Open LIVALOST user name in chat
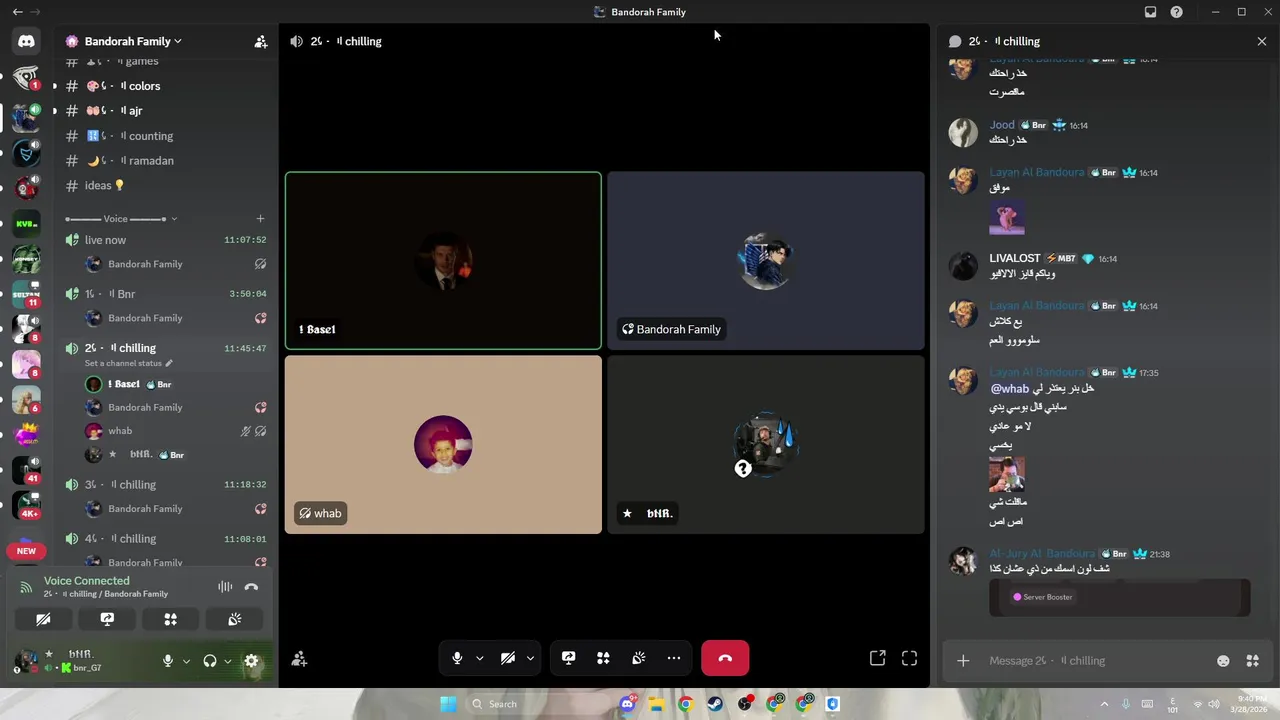1280x720 pixels. 1015,258
